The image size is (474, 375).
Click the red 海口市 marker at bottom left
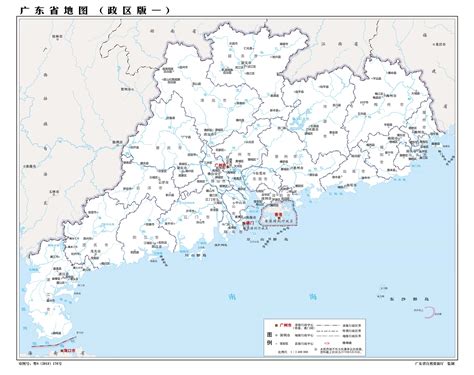68,351
